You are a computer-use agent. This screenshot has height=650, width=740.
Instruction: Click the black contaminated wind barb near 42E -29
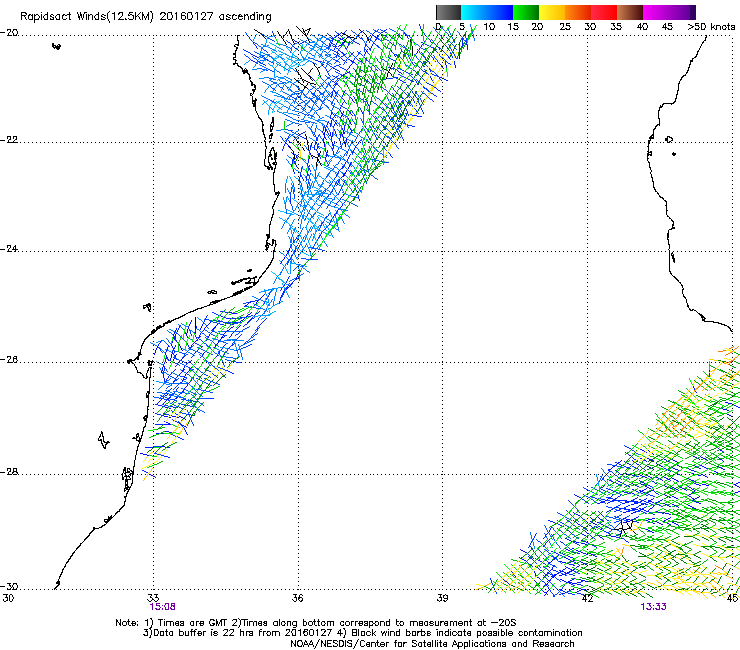(x=627, y=526)
